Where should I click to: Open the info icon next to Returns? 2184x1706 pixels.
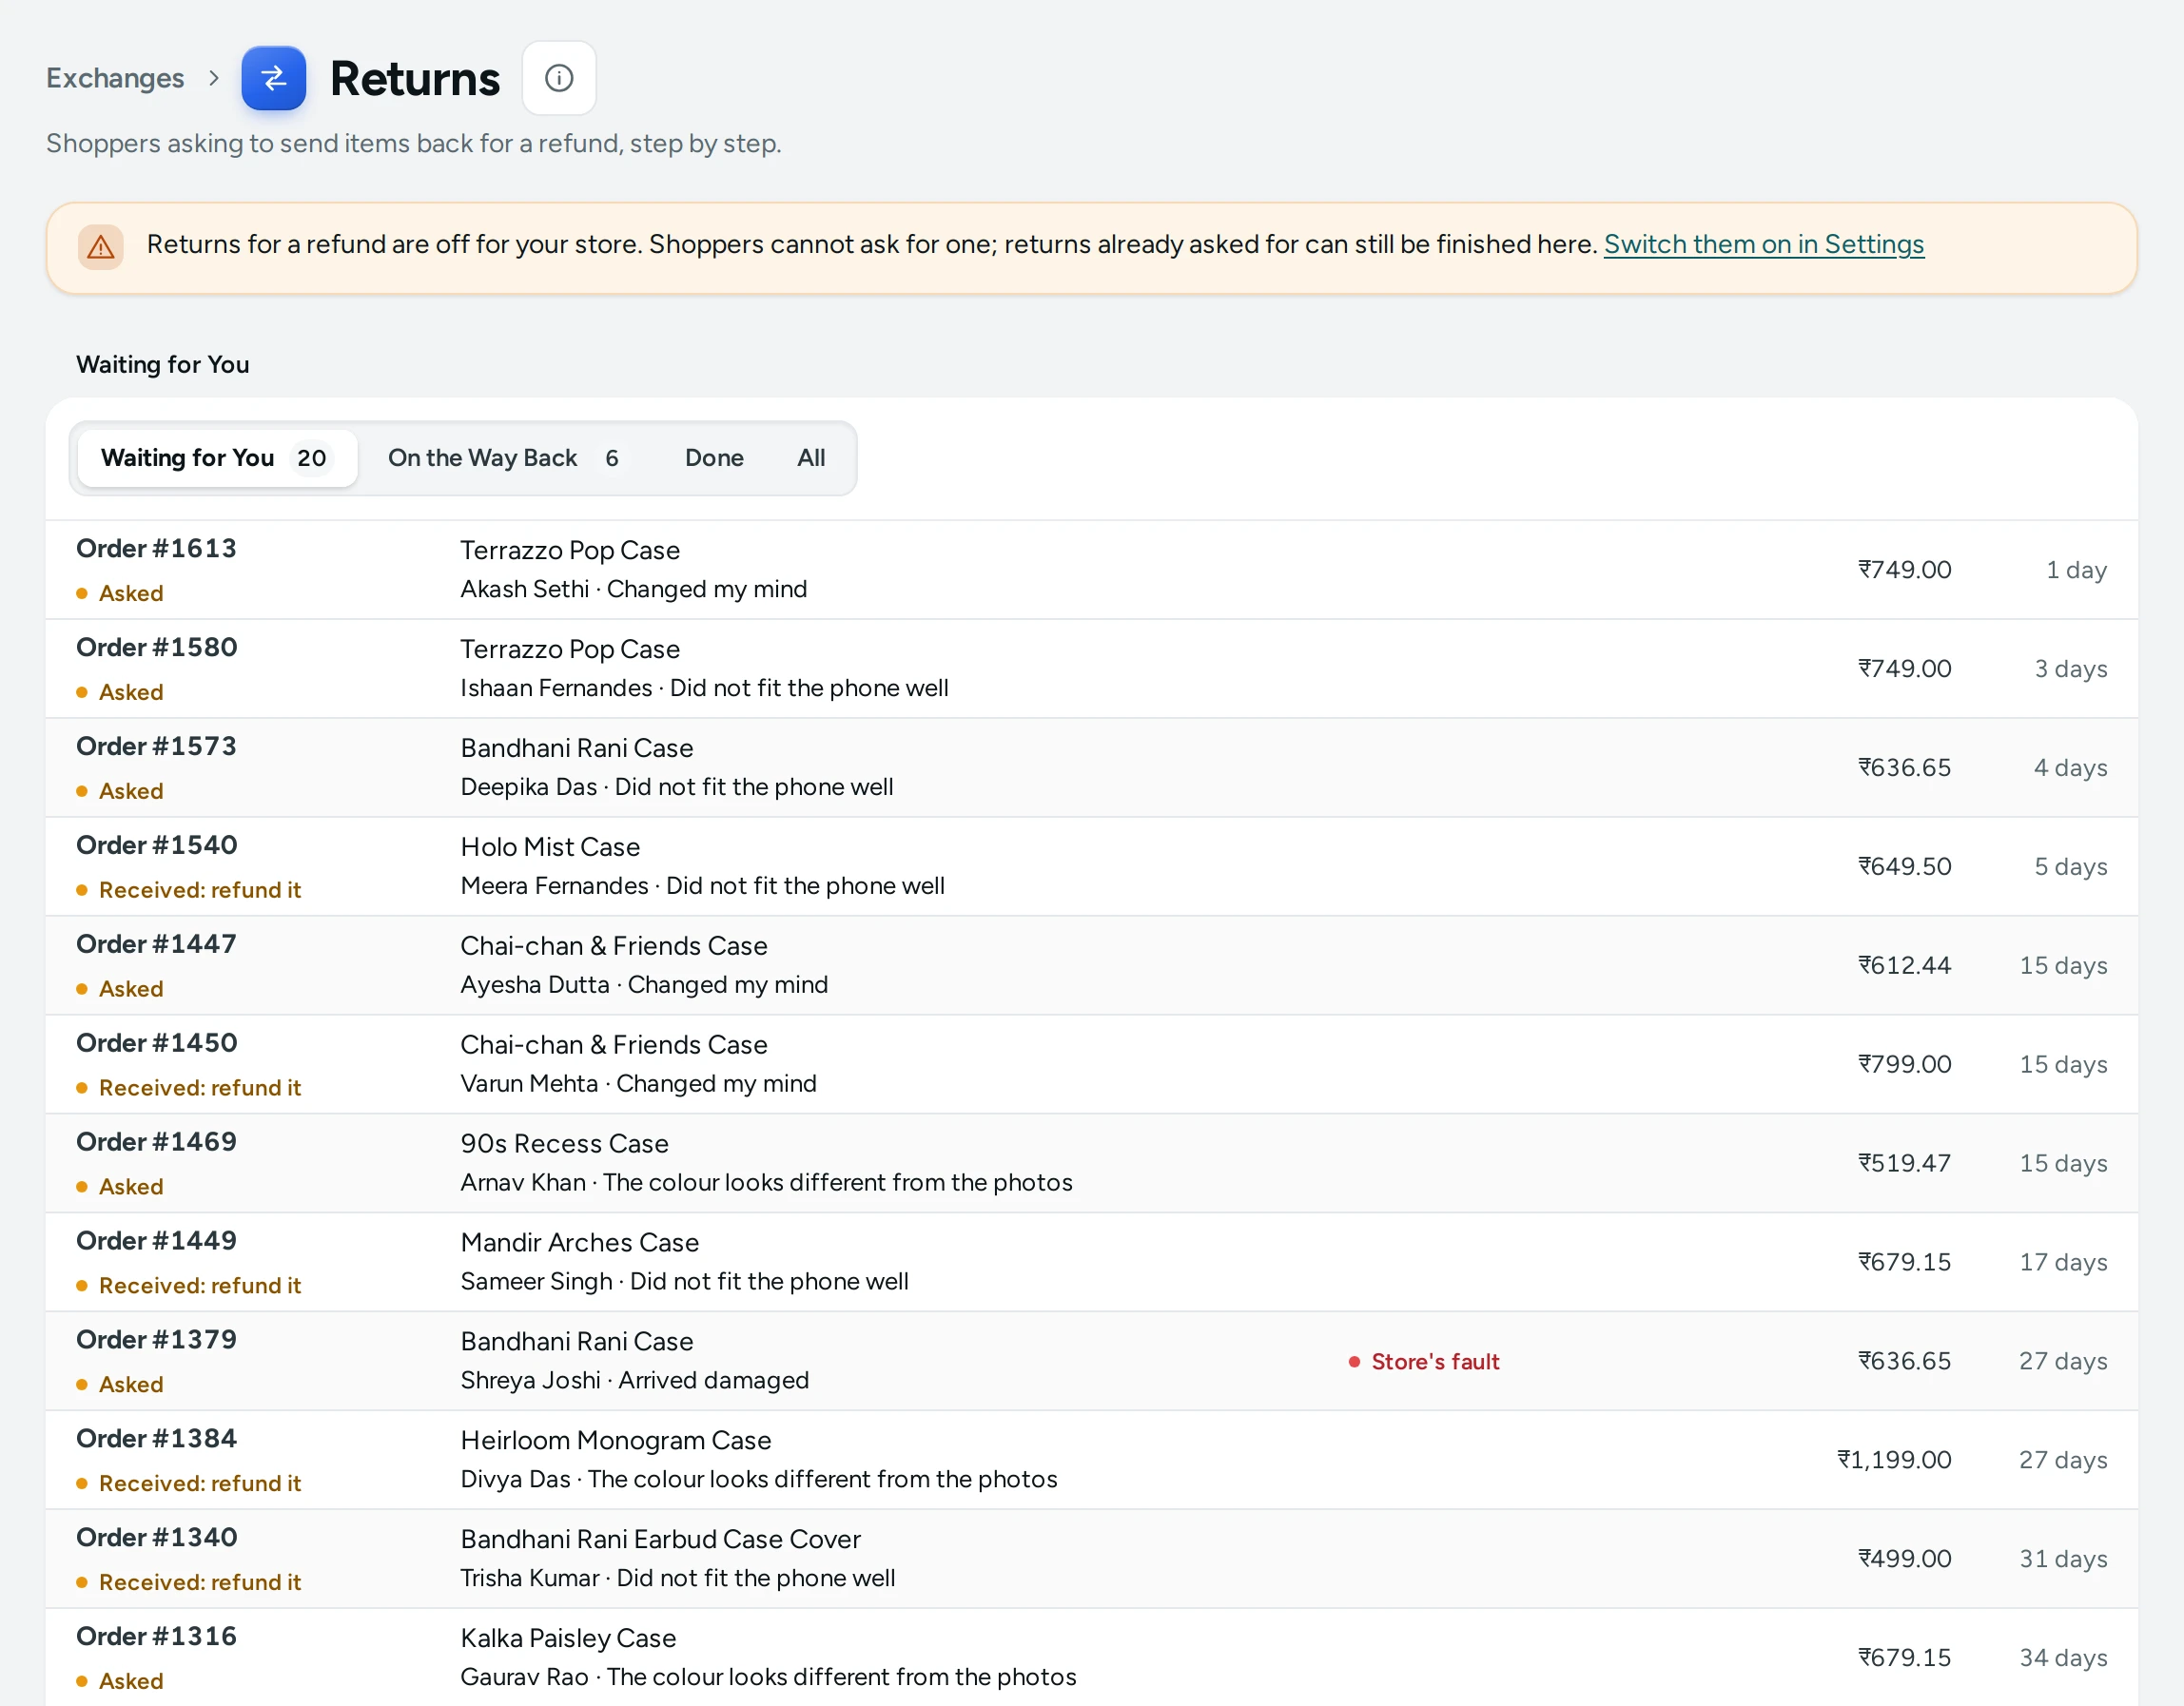tap(559, 78)
